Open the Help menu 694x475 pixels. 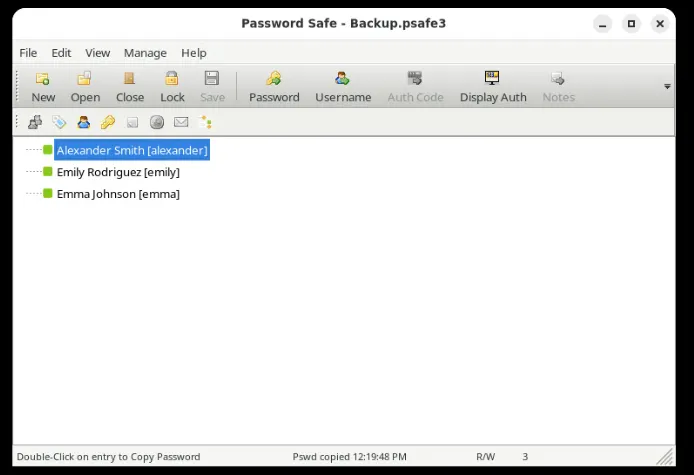coord(194,53)
